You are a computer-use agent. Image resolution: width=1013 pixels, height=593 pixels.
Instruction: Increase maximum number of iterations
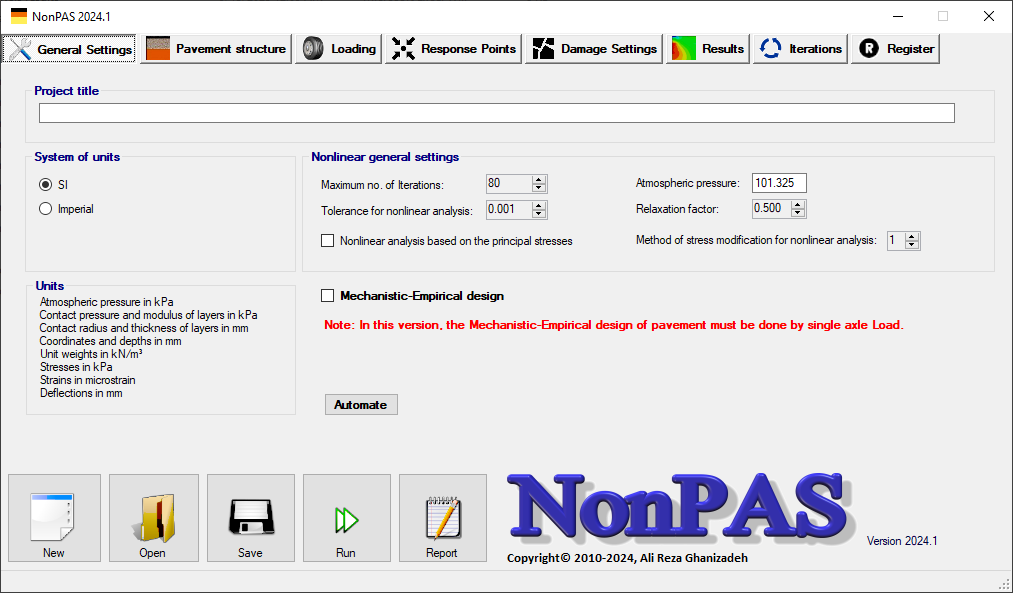point(539,179)
